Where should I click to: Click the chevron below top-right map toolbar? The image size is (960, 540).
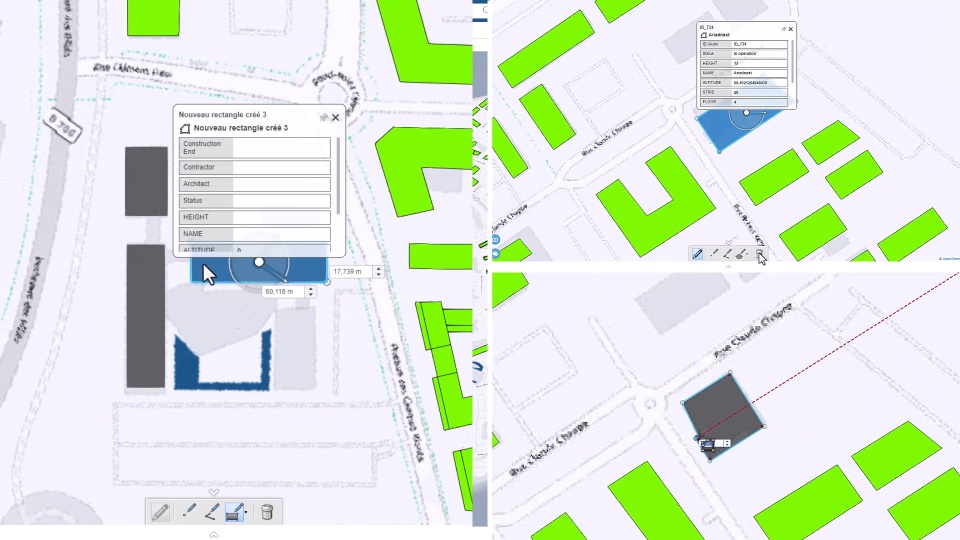728,267
